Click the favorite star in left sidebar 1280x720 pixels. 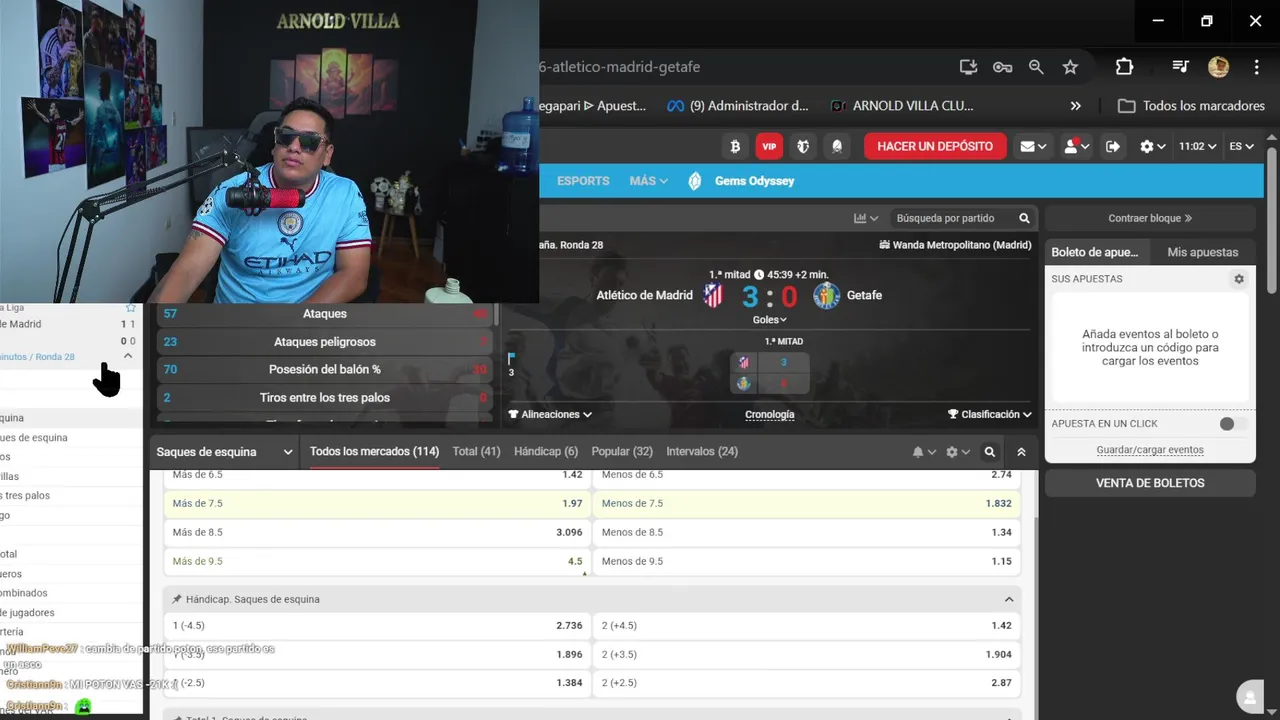tap(130, 307)
